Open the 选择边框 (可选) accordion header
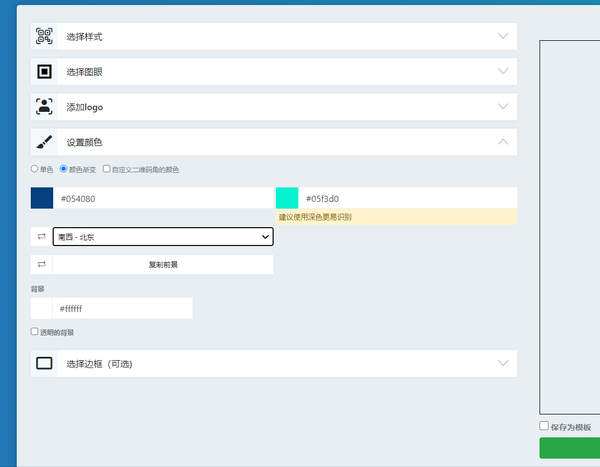 coord(274,363)
